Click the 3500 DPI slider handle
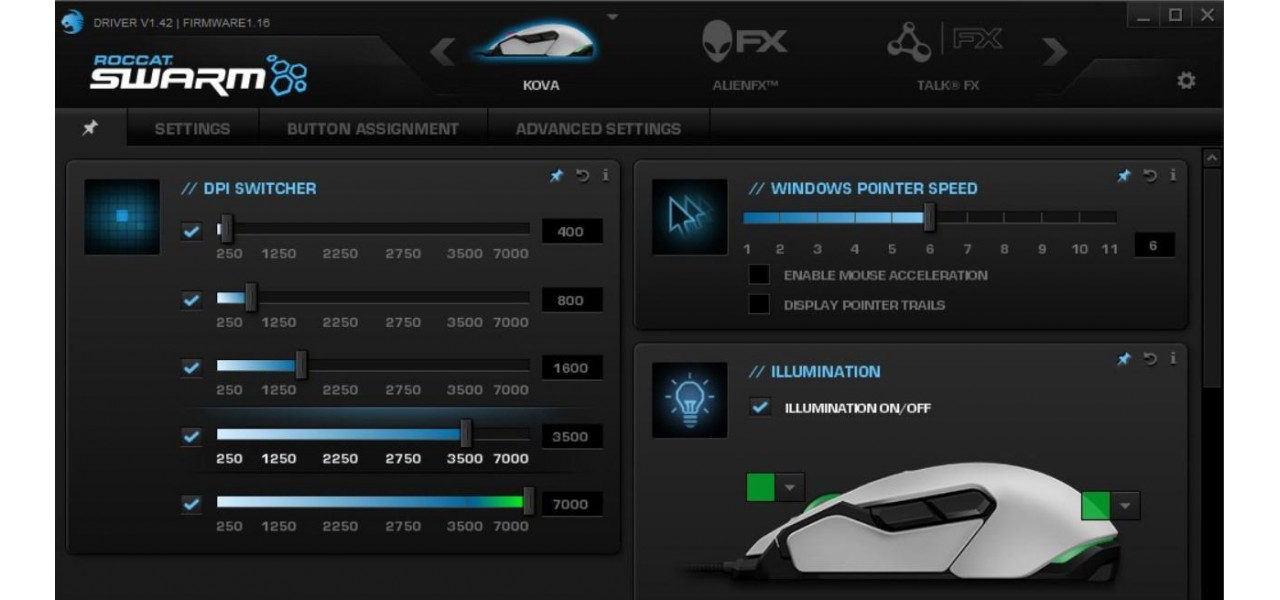The image size is (1280, 600). point(465,434)
